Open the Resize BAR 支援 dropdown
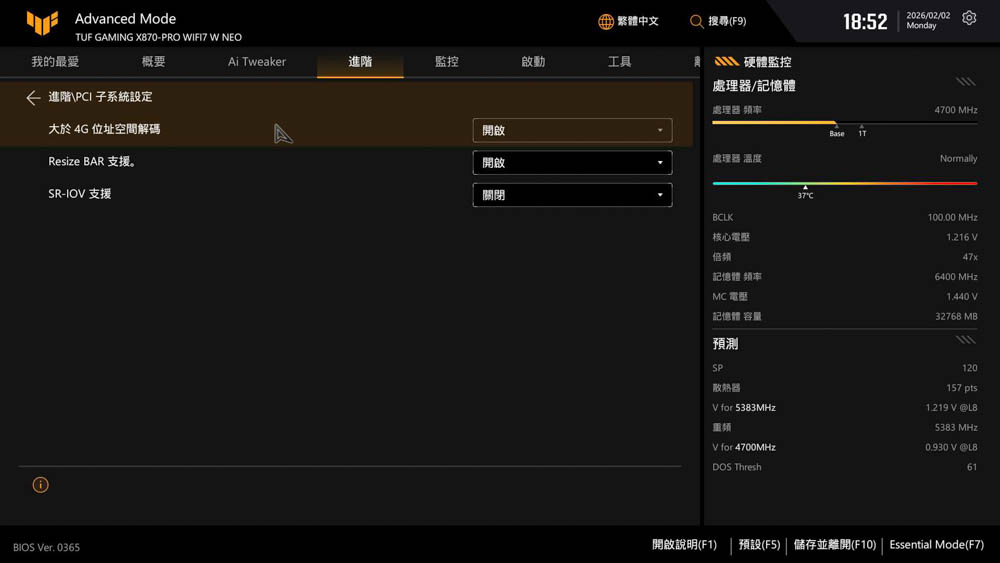This screenshot has height=563, width=1000. coord(571,163)
